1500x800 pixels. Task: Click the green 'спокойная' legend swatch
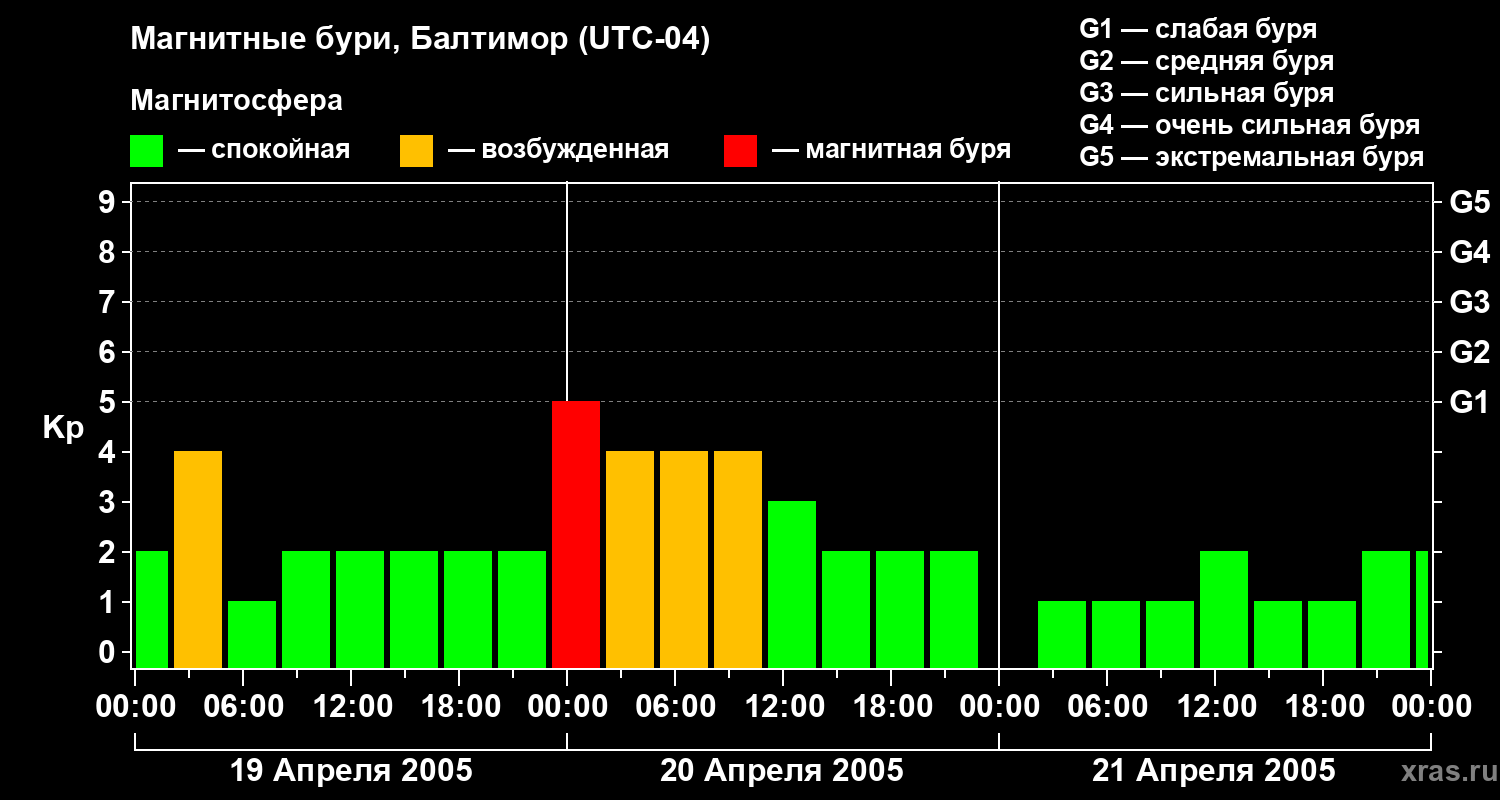(146, 151)
